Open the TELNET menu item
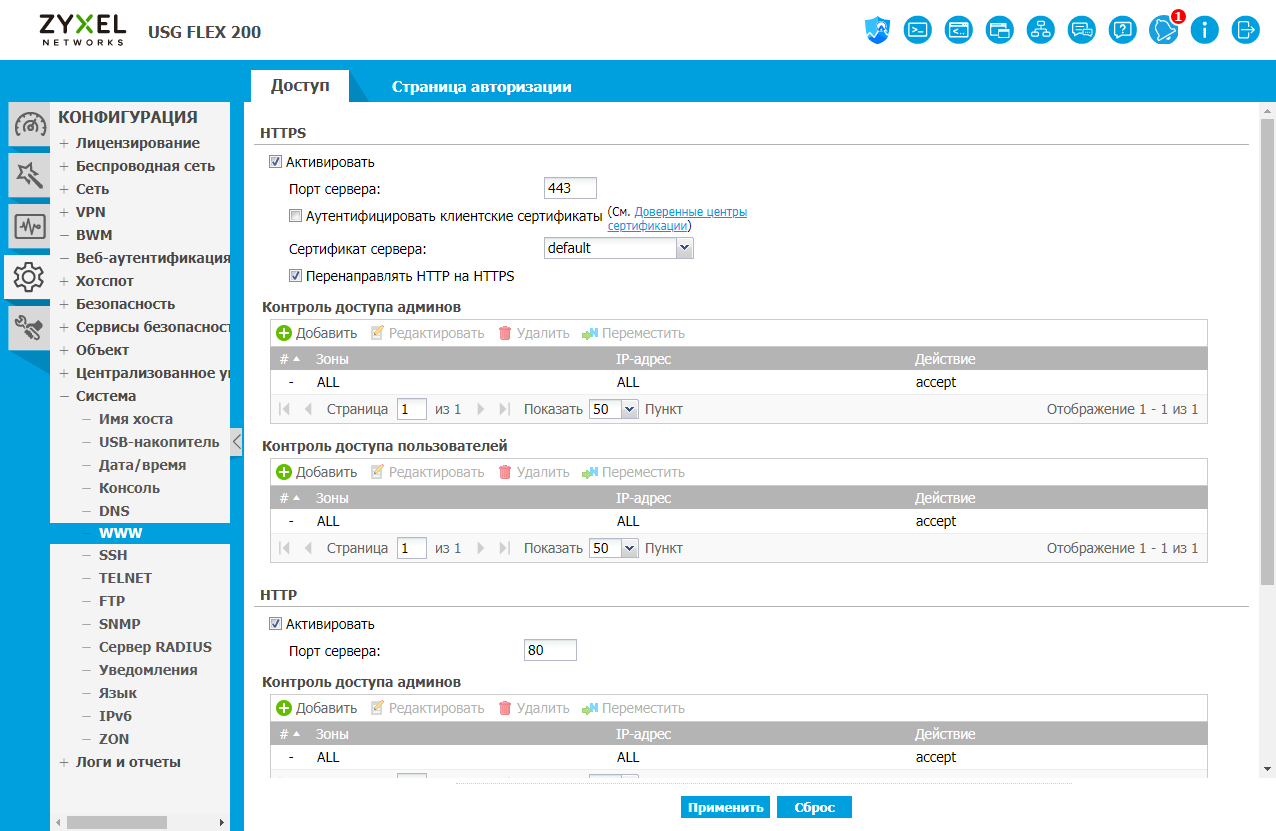This screenshot has height=831, width=1276. (x=125, y=578)
